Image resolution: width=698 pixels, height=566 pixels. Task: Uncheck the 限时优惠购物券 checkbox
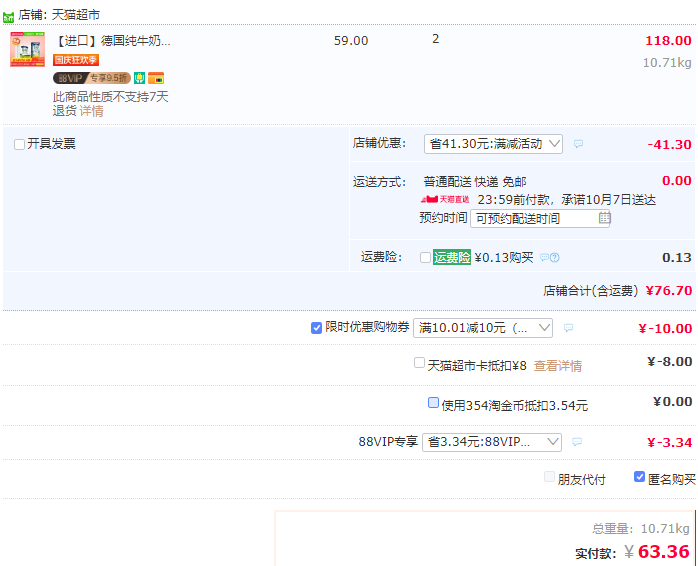tap(317, 328)
